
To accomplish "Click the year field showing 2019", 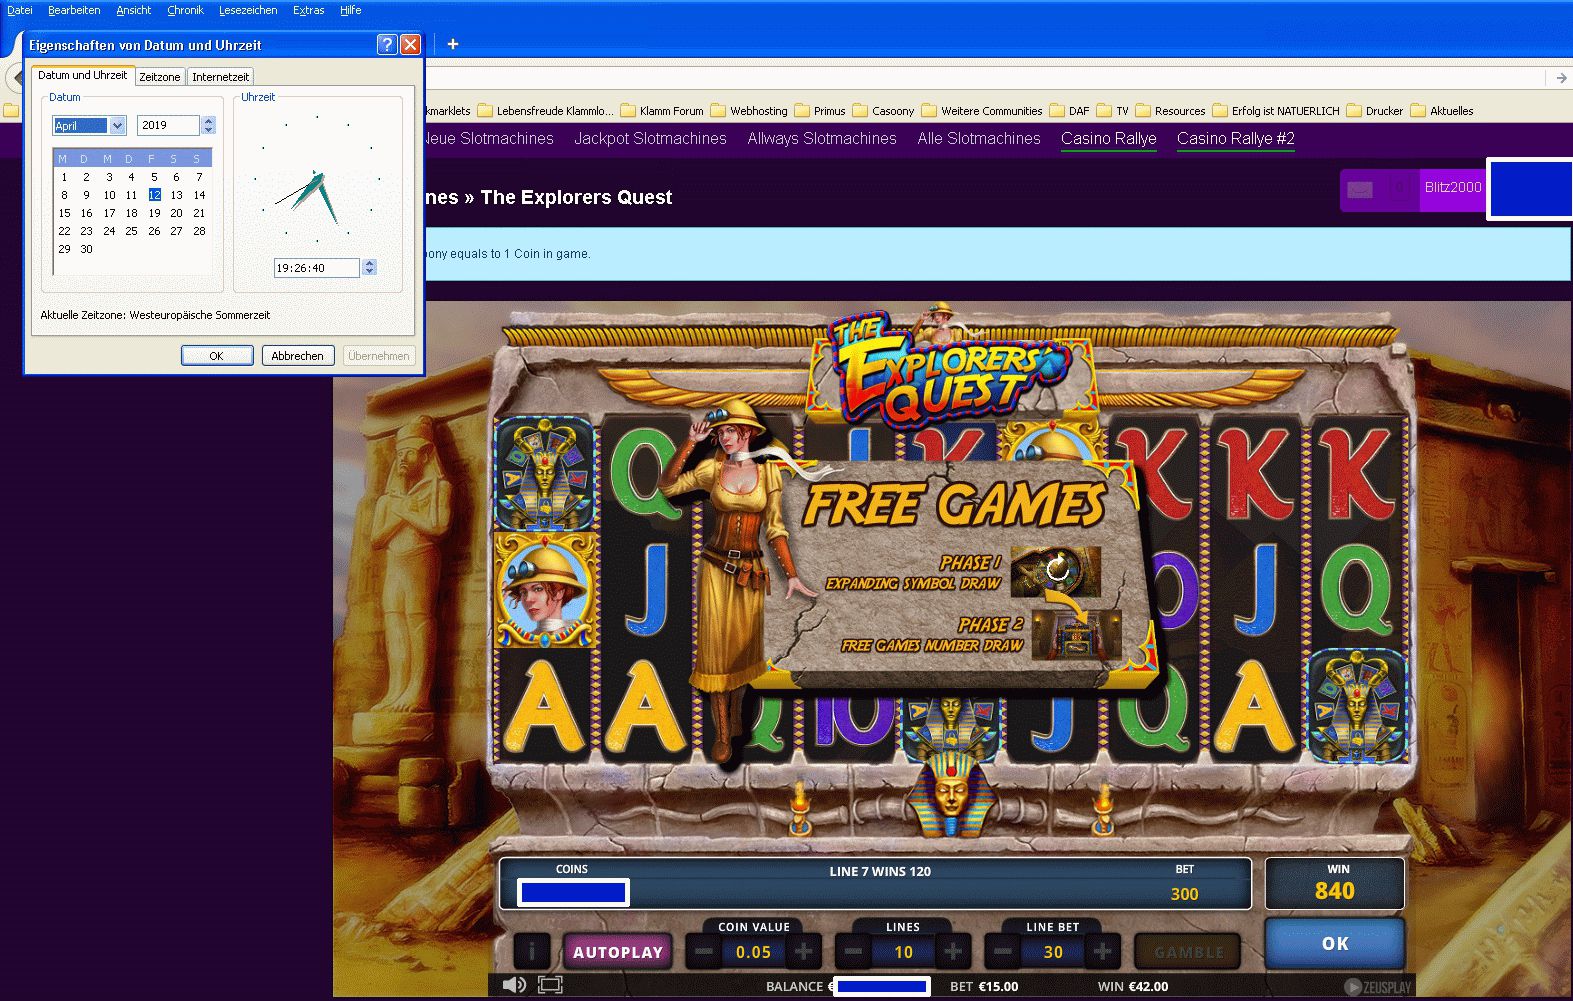I will pos(168,125).
